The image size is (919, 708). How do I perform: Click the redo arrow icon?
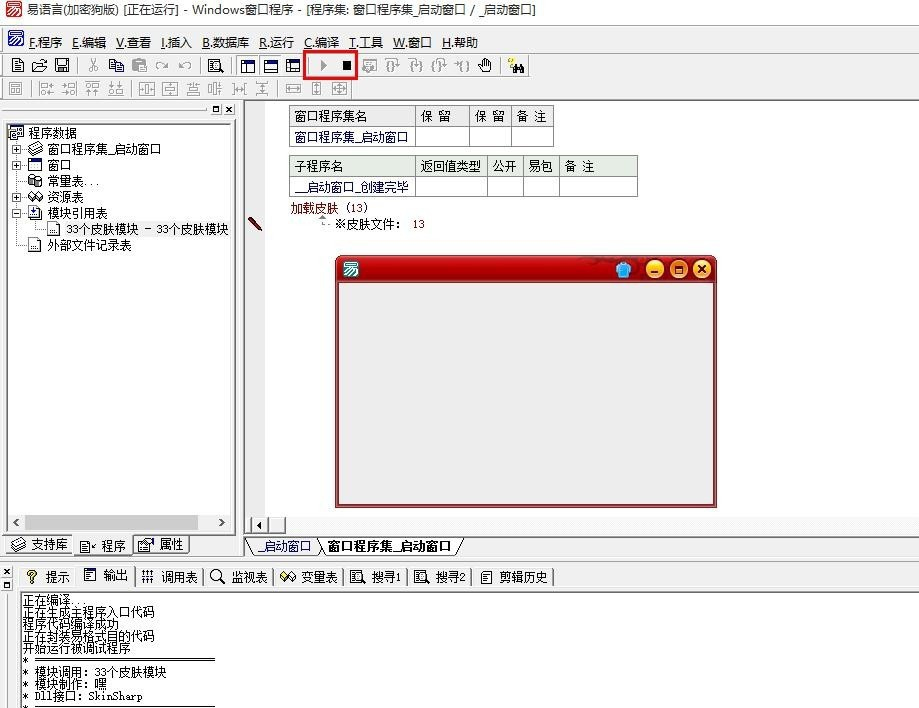[162, 66]
